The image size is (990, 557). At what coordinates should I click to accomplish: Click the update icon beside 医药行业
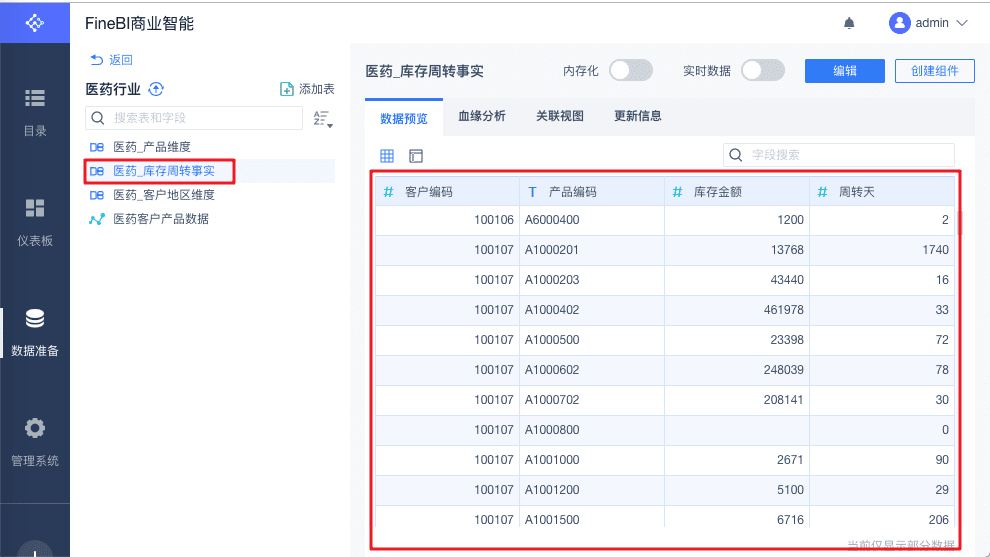coord(156,90)
